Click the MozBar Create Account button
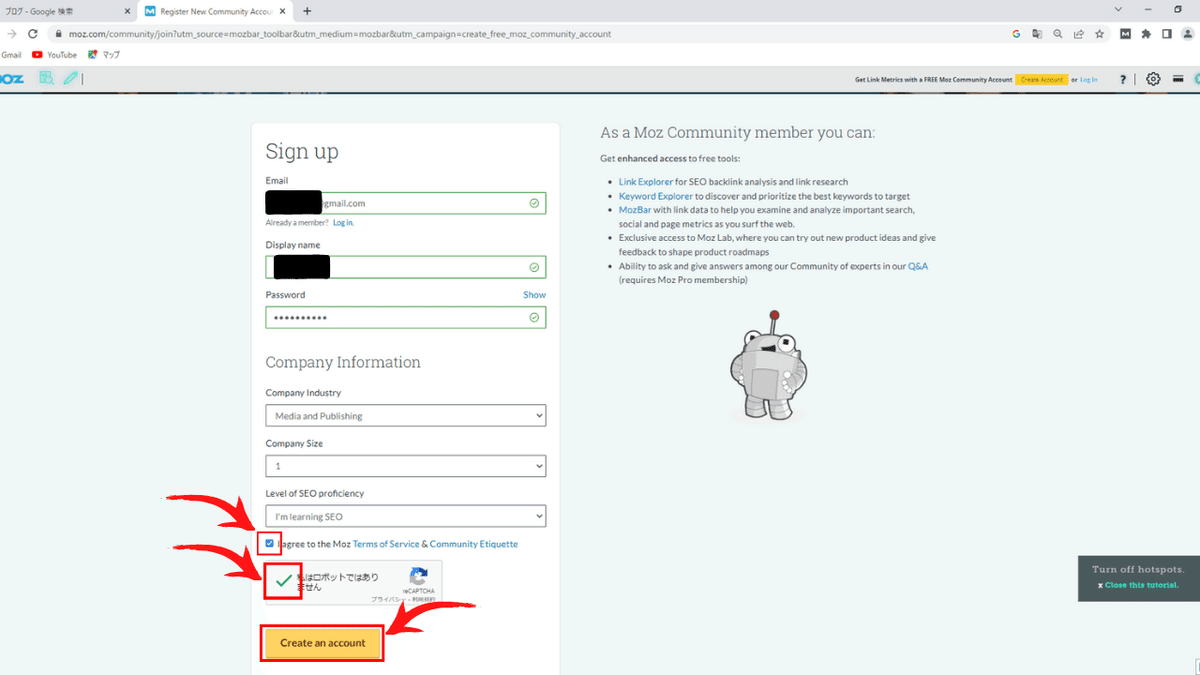1200x675 pixels. 1041,79
